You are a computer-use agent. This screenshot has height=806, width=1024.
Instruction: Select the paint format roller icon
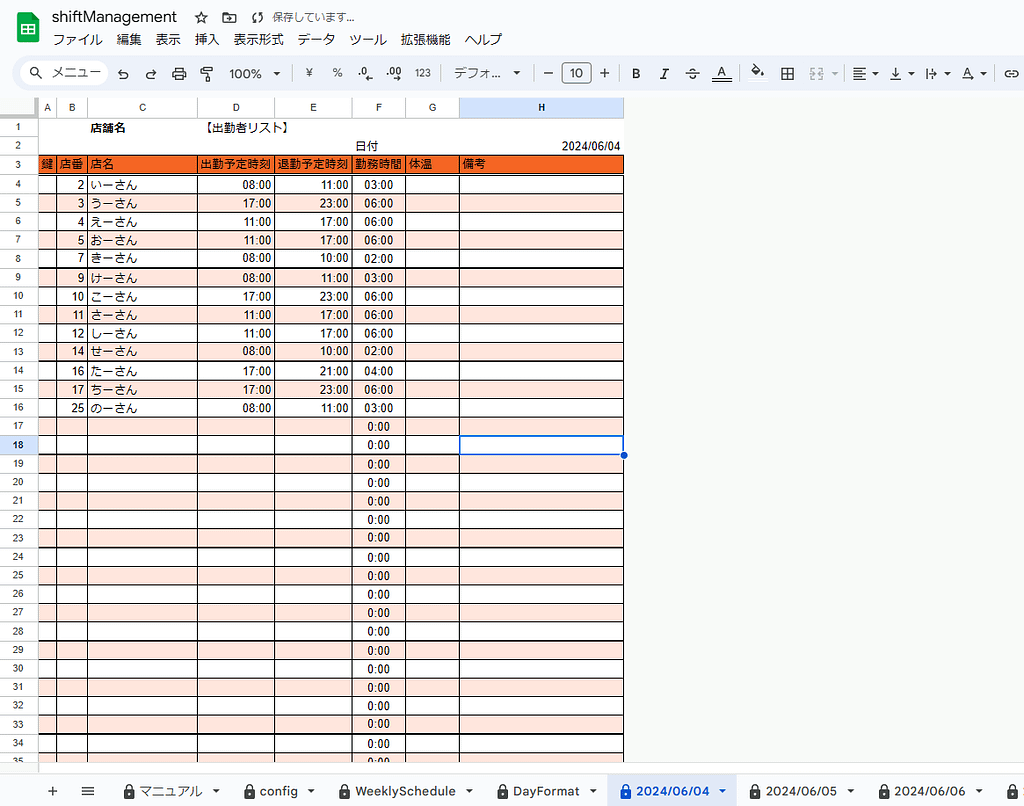tap(207, 74)
